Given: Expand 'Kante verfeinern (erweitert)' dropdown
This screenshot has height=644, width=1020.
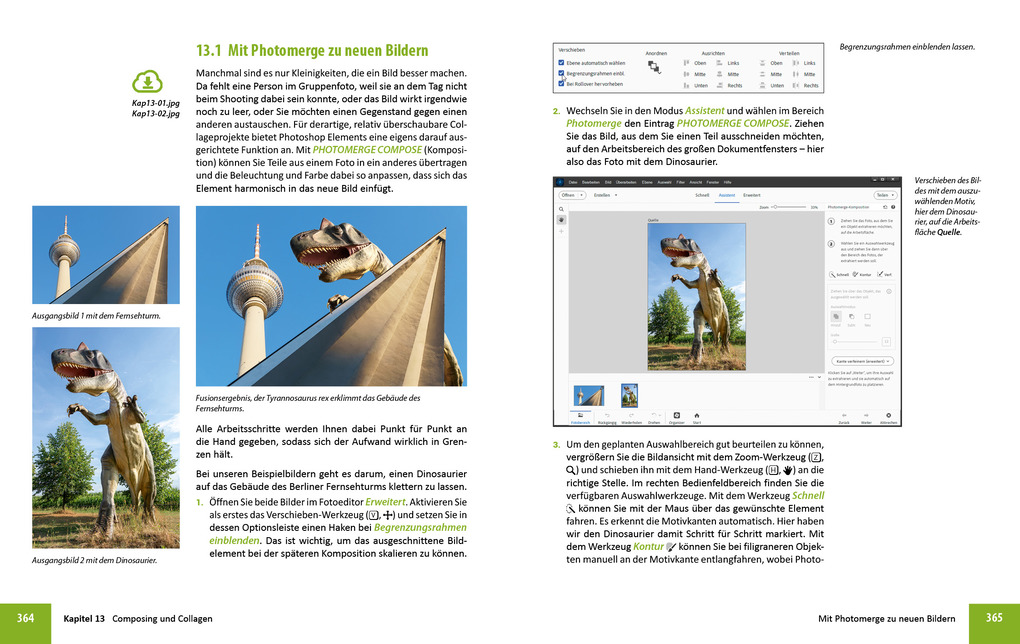Looking at the screenshot, I should 863,361.
